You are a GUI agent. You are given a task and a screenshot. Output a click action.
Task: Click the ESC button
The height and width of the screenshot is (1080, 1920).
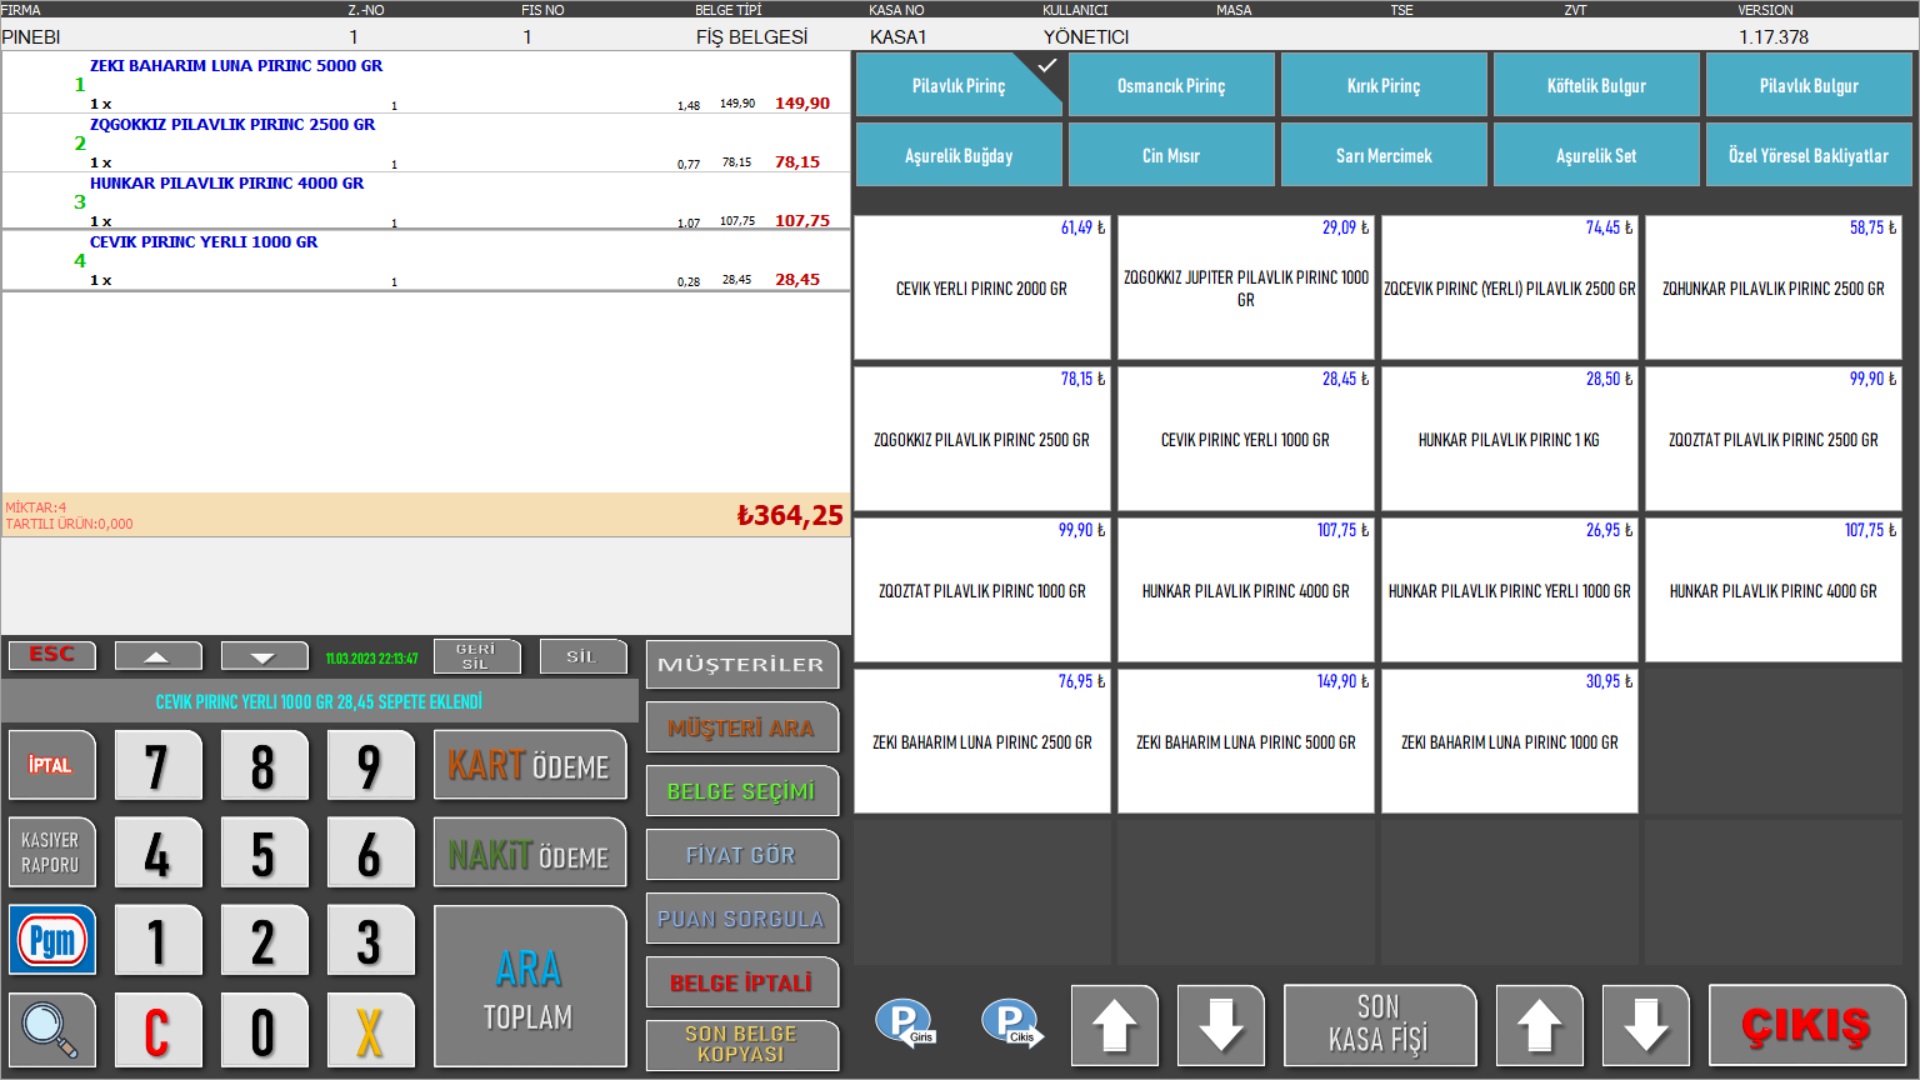click(x=52, y=655)
